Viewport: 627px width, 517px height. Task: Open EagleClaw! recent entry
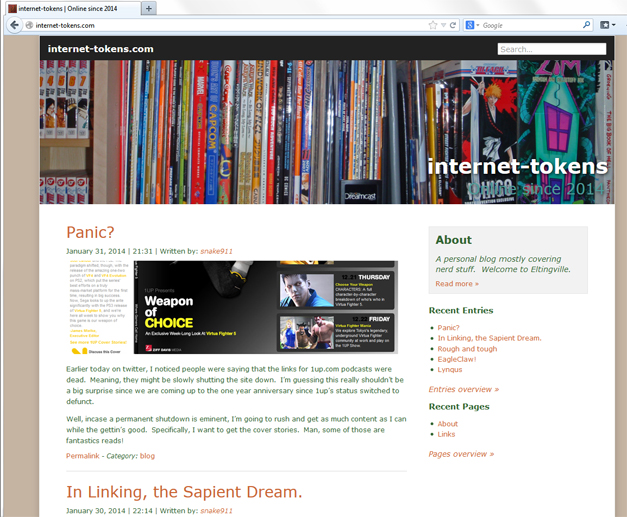(457, 359)
